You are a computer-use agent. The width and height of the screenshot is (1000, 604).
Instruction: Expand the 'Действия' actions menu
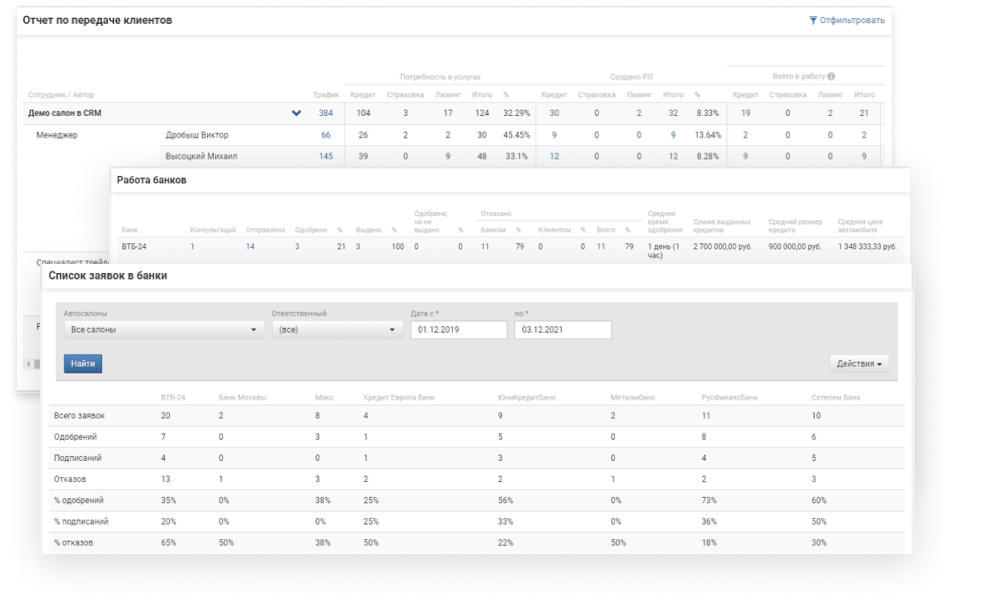tap(859, 364)
